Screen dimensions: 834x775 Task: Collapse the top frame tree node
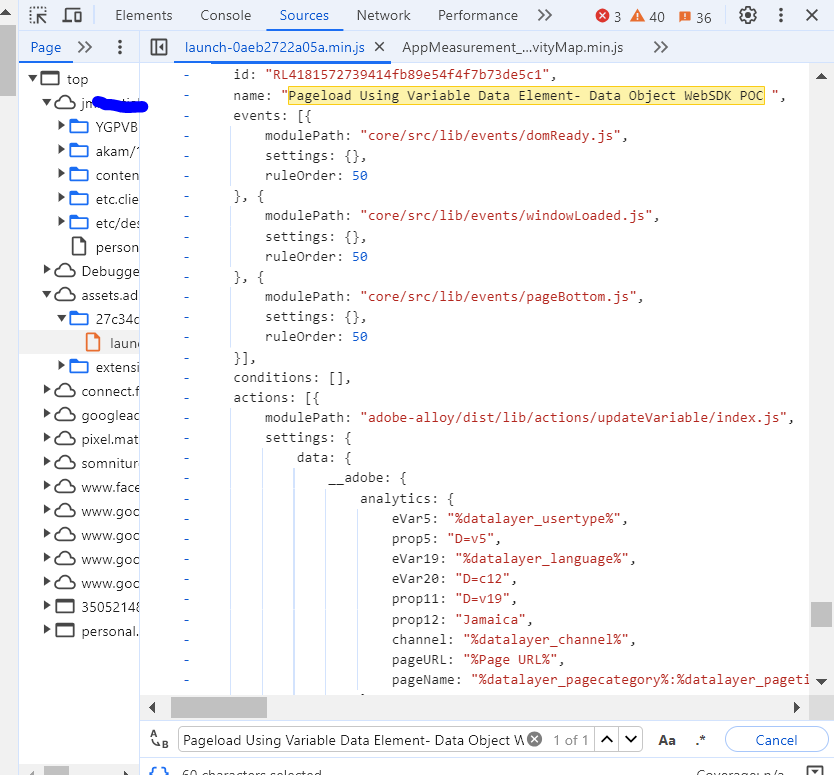tap(35, 78)
